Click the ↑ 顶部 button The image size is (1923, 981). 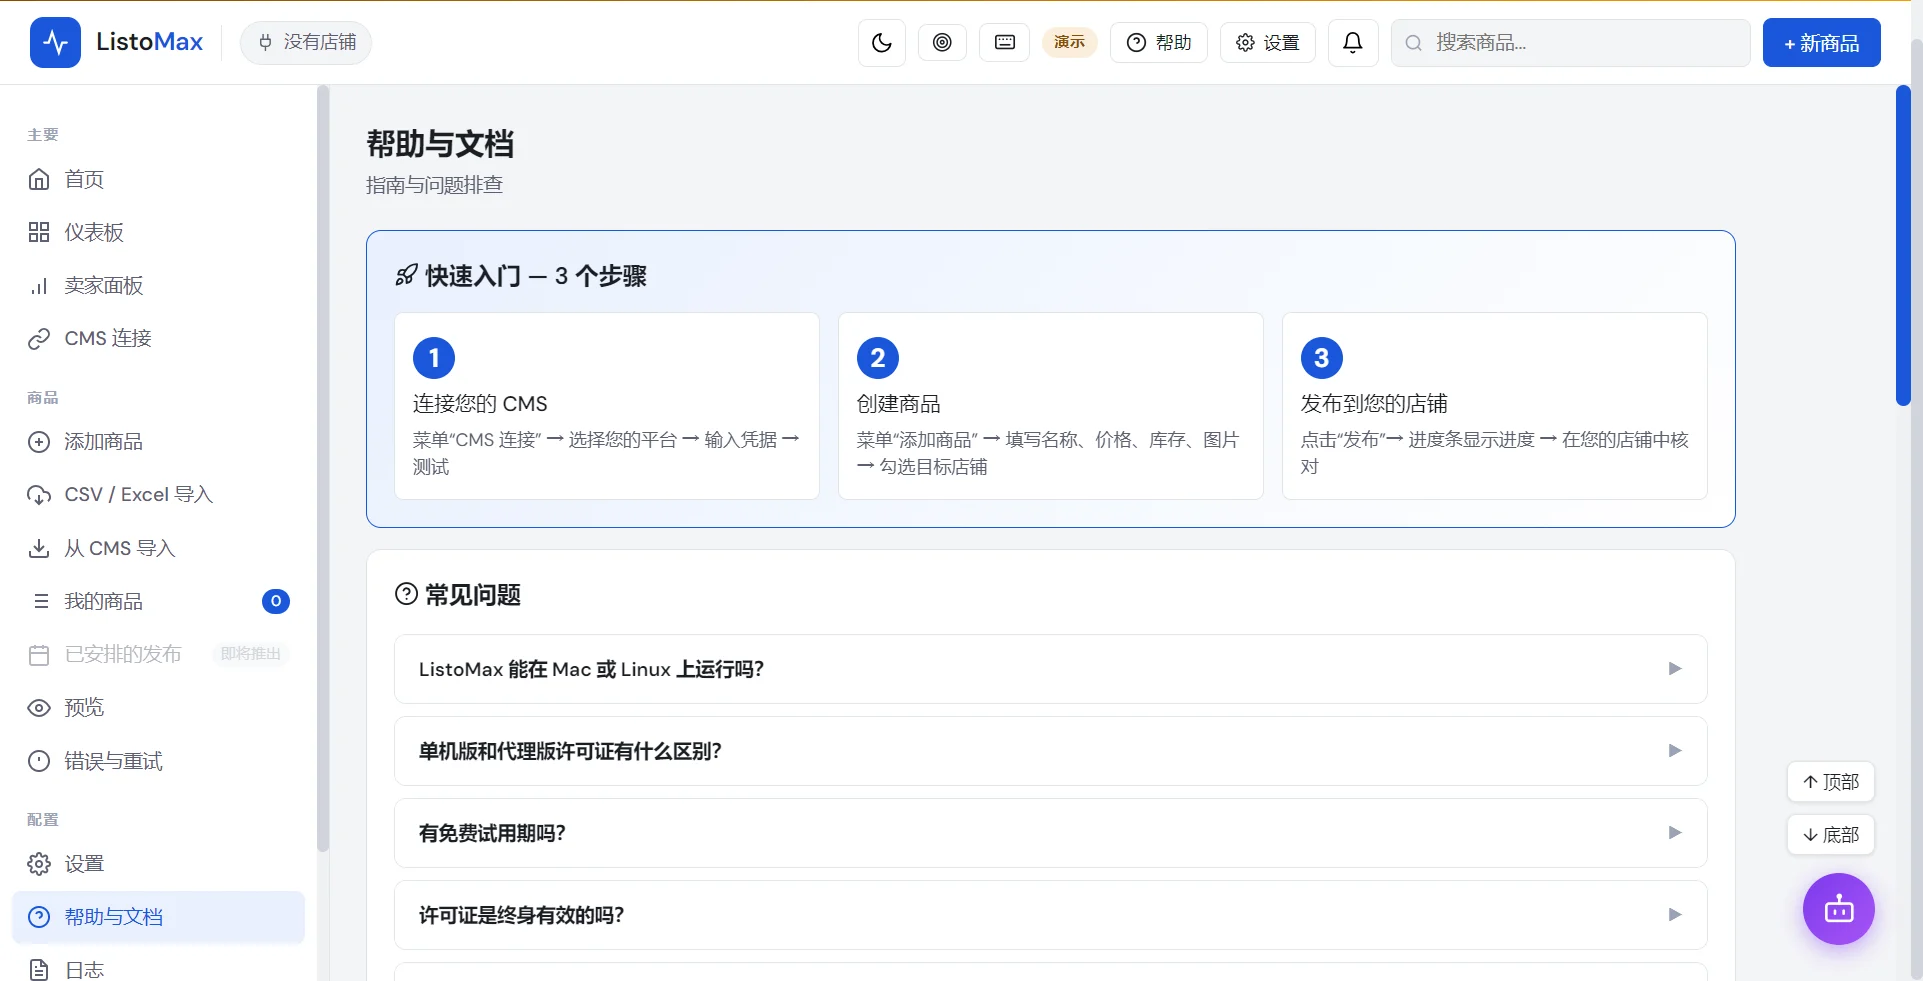click(1830, 782)
